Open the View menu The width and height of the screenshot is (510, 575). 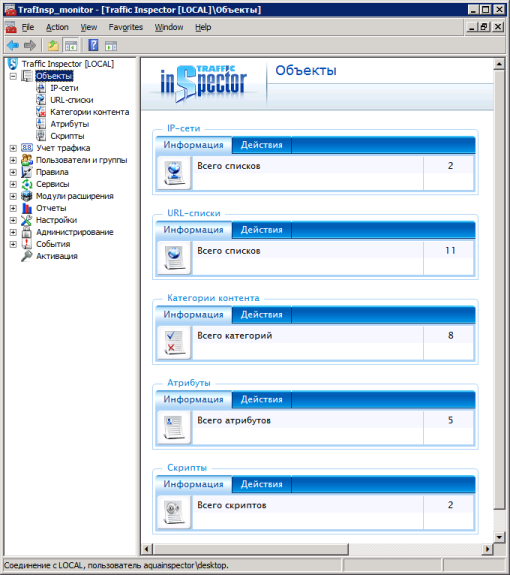coord(89,27)
